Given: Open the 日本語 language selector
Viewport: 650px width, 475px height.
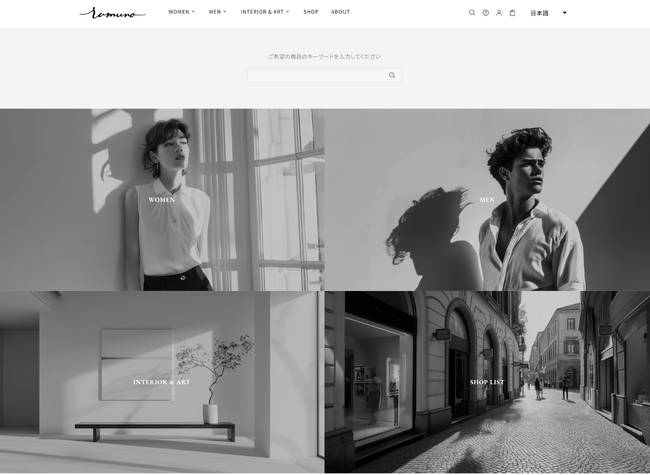Looking at the screenshot, I should 548,13.
